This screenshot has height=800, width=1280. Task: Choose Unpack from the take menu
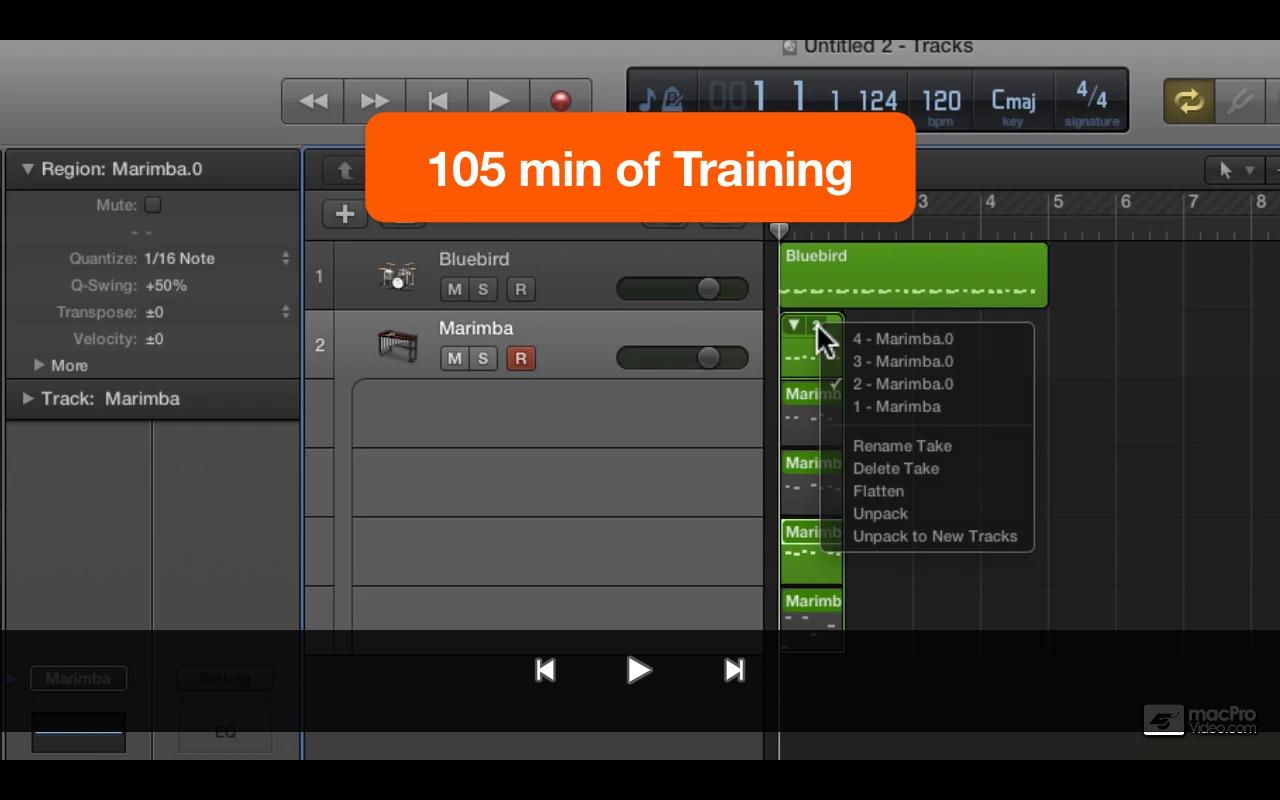coord(881,513)
